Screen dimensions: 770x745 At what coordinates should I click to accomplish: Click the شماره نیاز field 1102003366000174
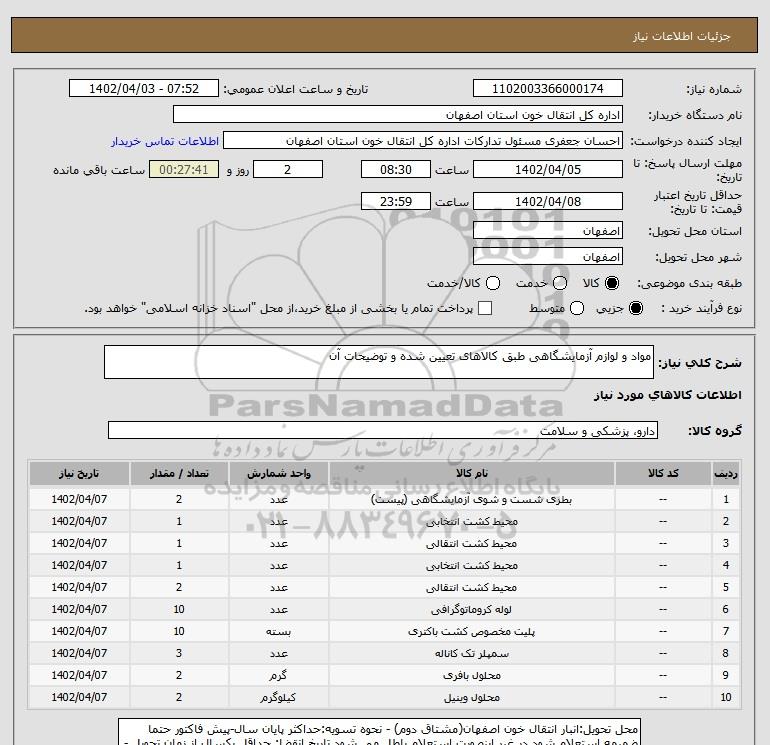[x=548, y=88]
